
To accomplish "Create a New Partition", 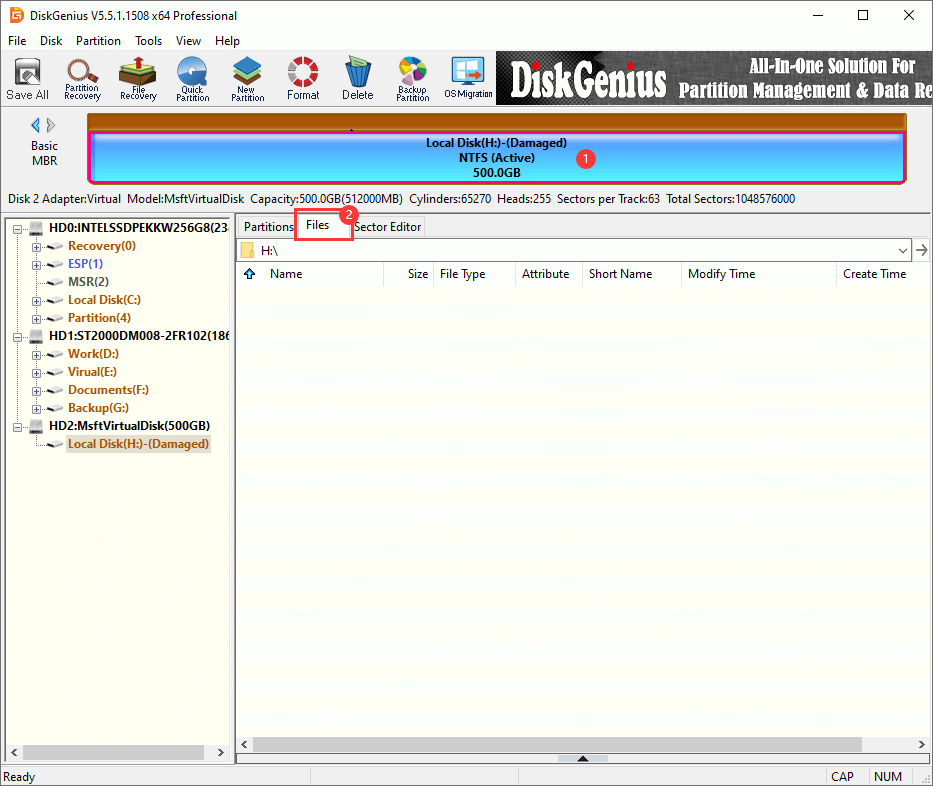I will pyautogui.click(x=248, y=79).
